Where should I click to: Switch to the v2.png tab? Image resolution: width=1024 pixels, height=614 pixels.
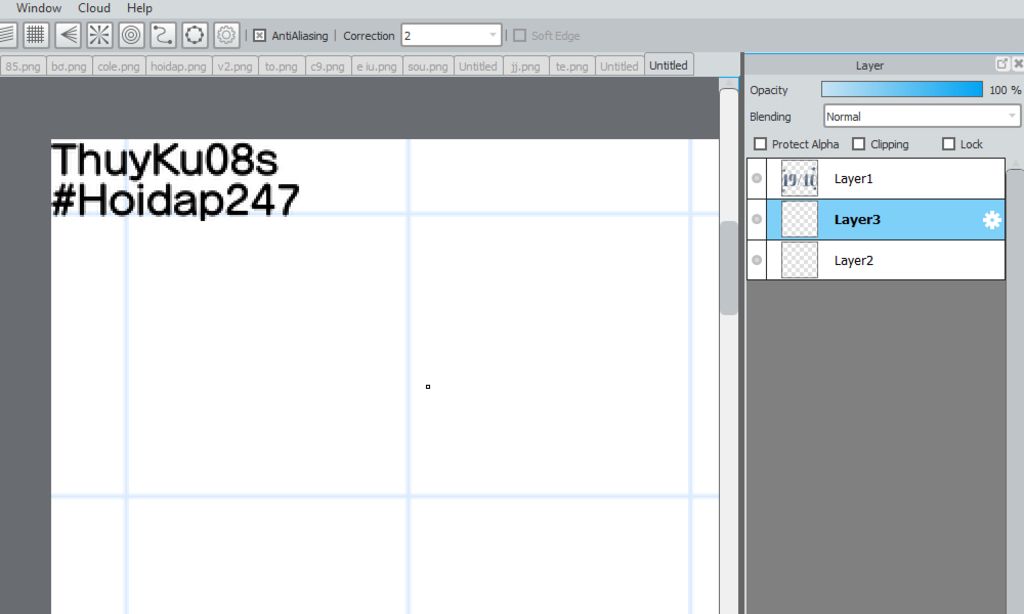click(235, 67)
